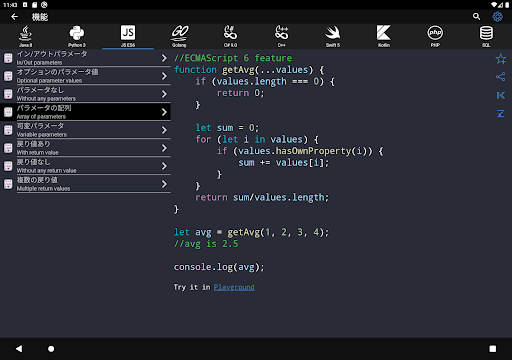512x360 pixels.
Task: Open settings gear icon
Action: click(497, 17)
